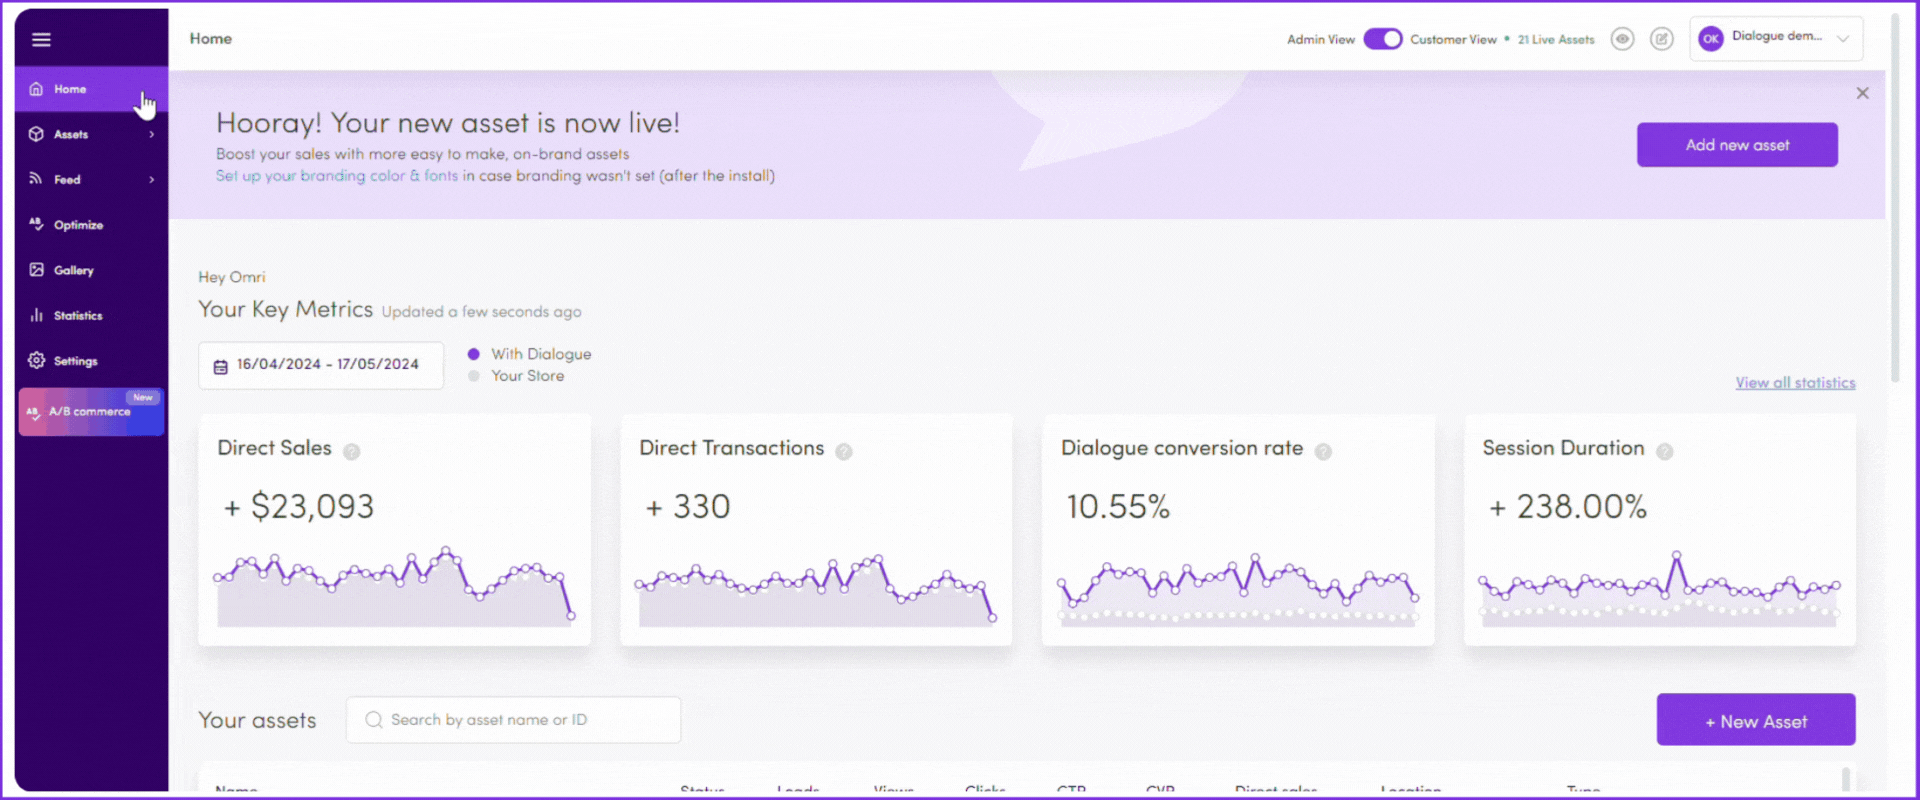Go to Gallery in the sidebar
The image size is (1920, 800).
(73, 271)
